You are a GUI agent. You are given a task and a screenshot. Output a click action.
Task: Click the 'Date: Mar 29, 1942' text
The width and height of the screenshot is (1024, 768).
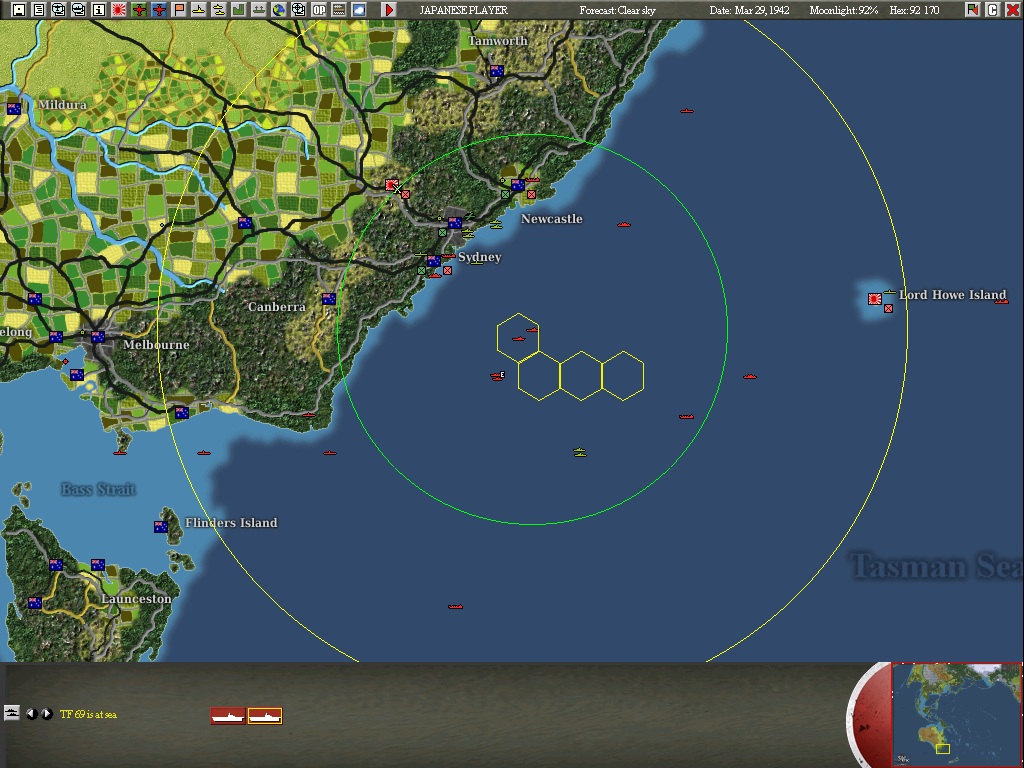(x=750, y=10)
